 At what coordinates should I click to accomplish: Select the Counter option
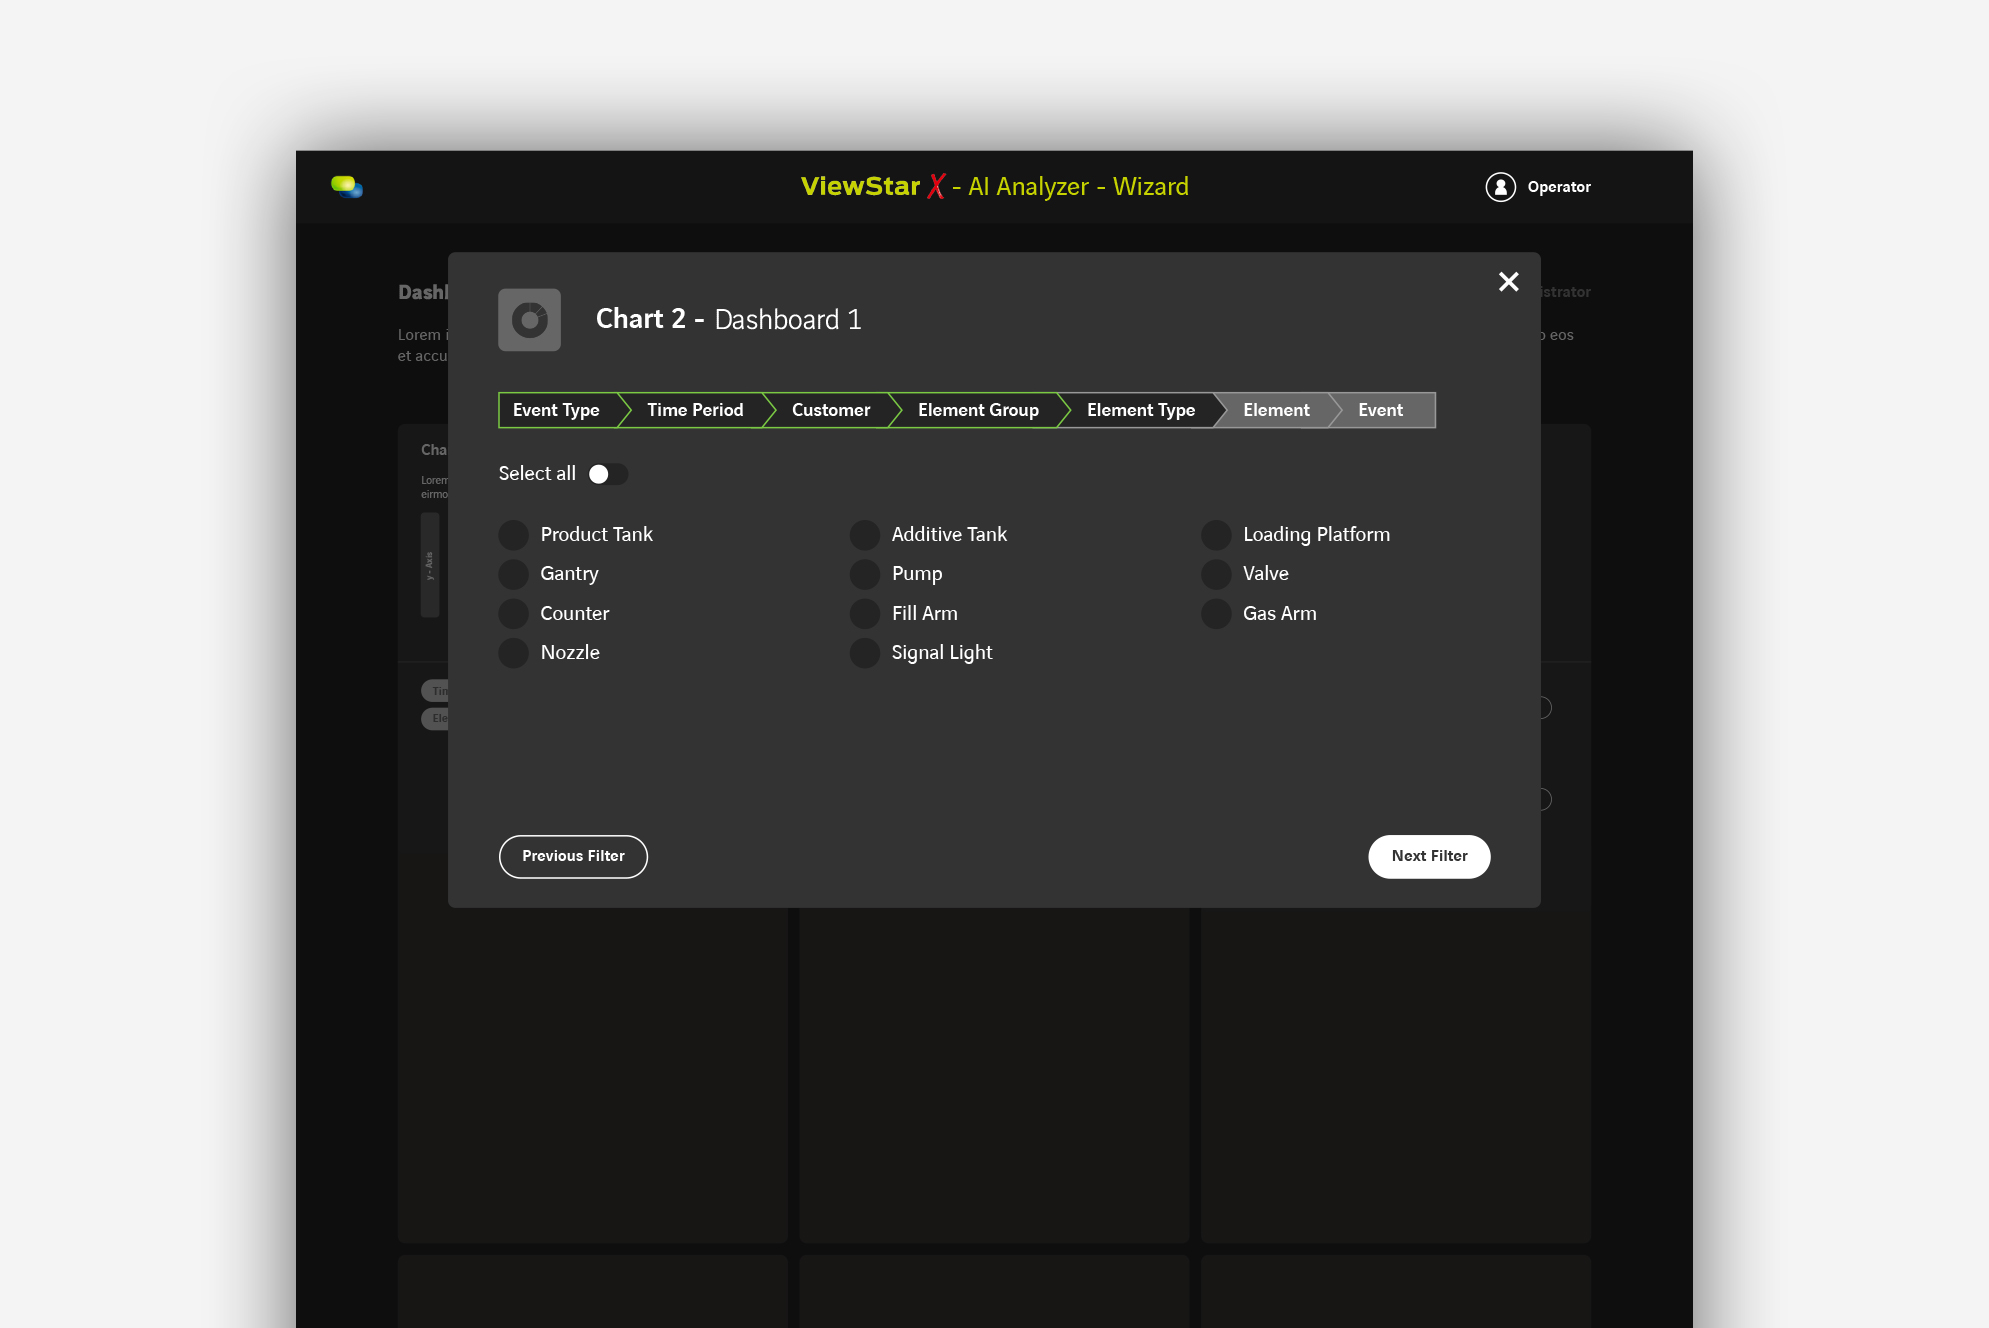pyautogui.click(x=513, y=614)
